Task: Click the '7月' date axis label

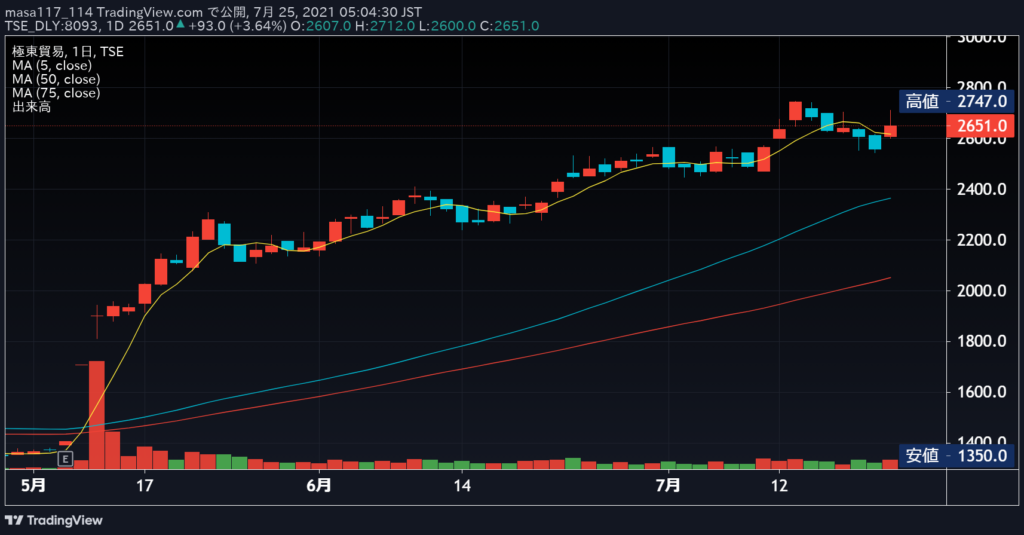Action: pyautogui.click(x=668, y=485)
